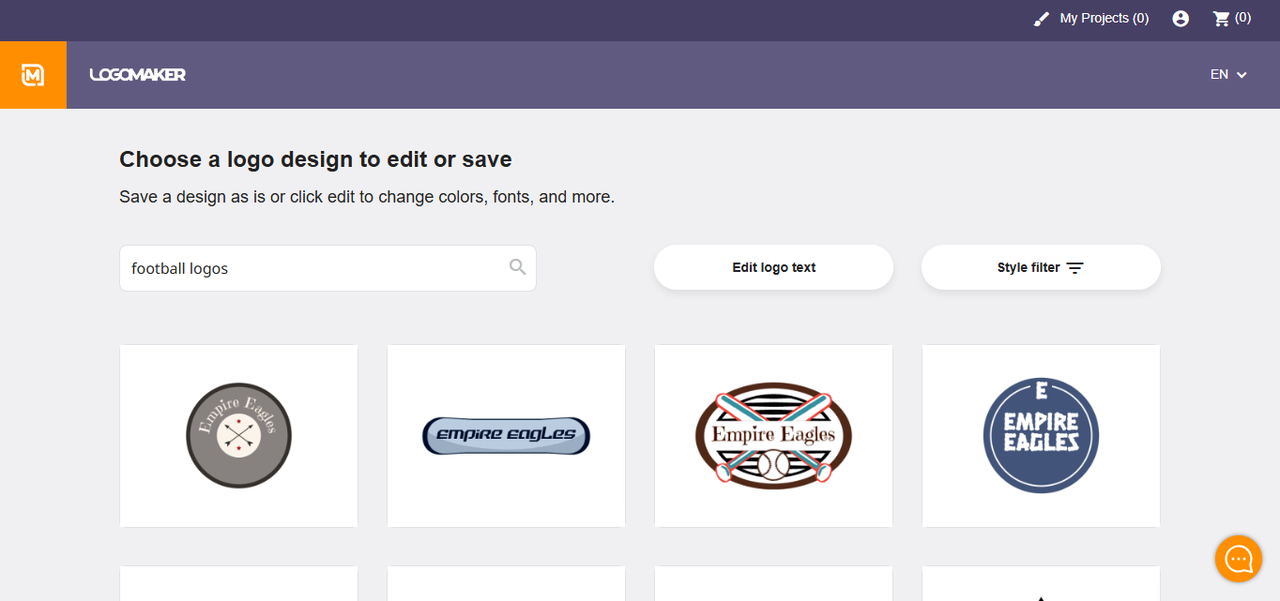Click the LogoMaker wordmark logo
1280x601 pixels.
[x=137, y=75]
